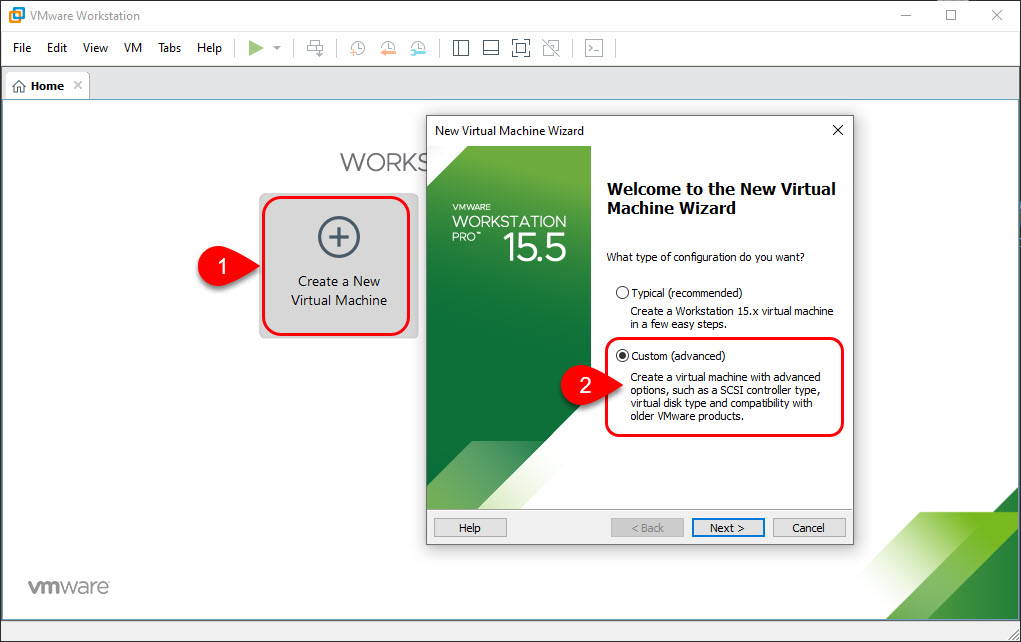The width and height of the screenshot is (1021, 642).
Task: Select the Custom (advanced) radio button
Action: point(622,356)
